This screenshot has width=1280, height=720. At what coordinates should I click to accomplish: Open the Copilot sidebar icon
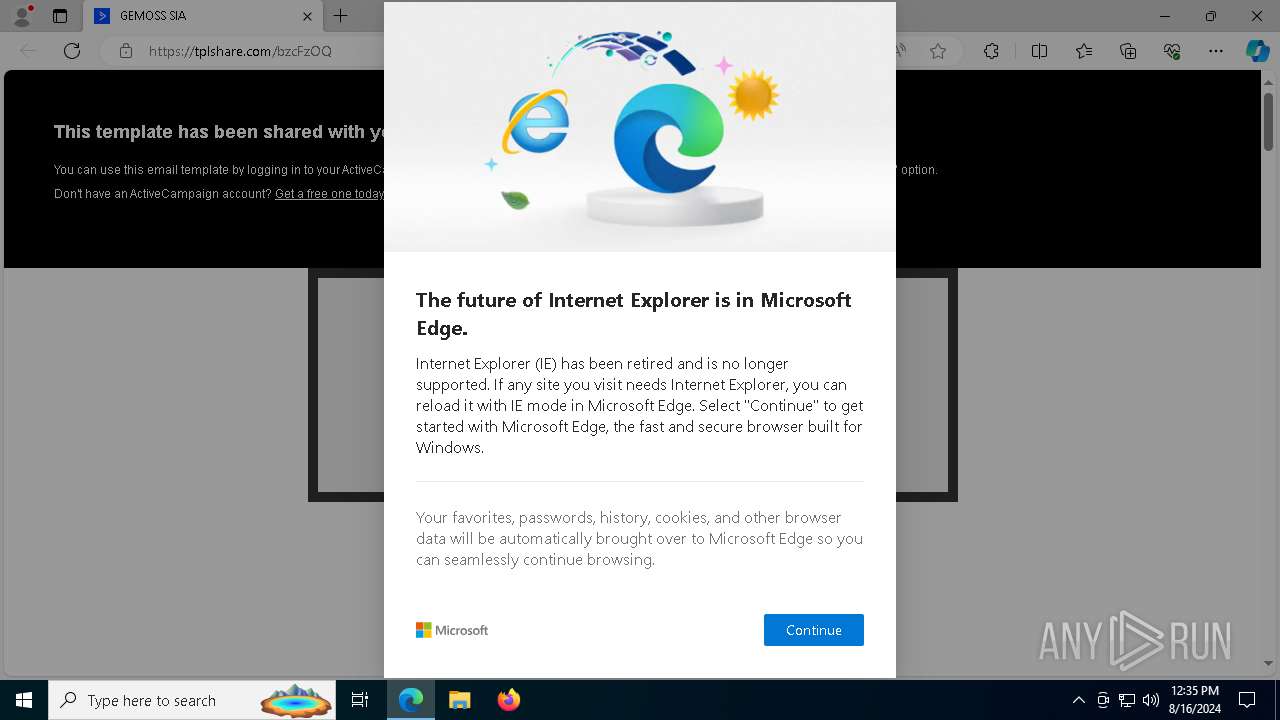click(x=1257, y=51)
